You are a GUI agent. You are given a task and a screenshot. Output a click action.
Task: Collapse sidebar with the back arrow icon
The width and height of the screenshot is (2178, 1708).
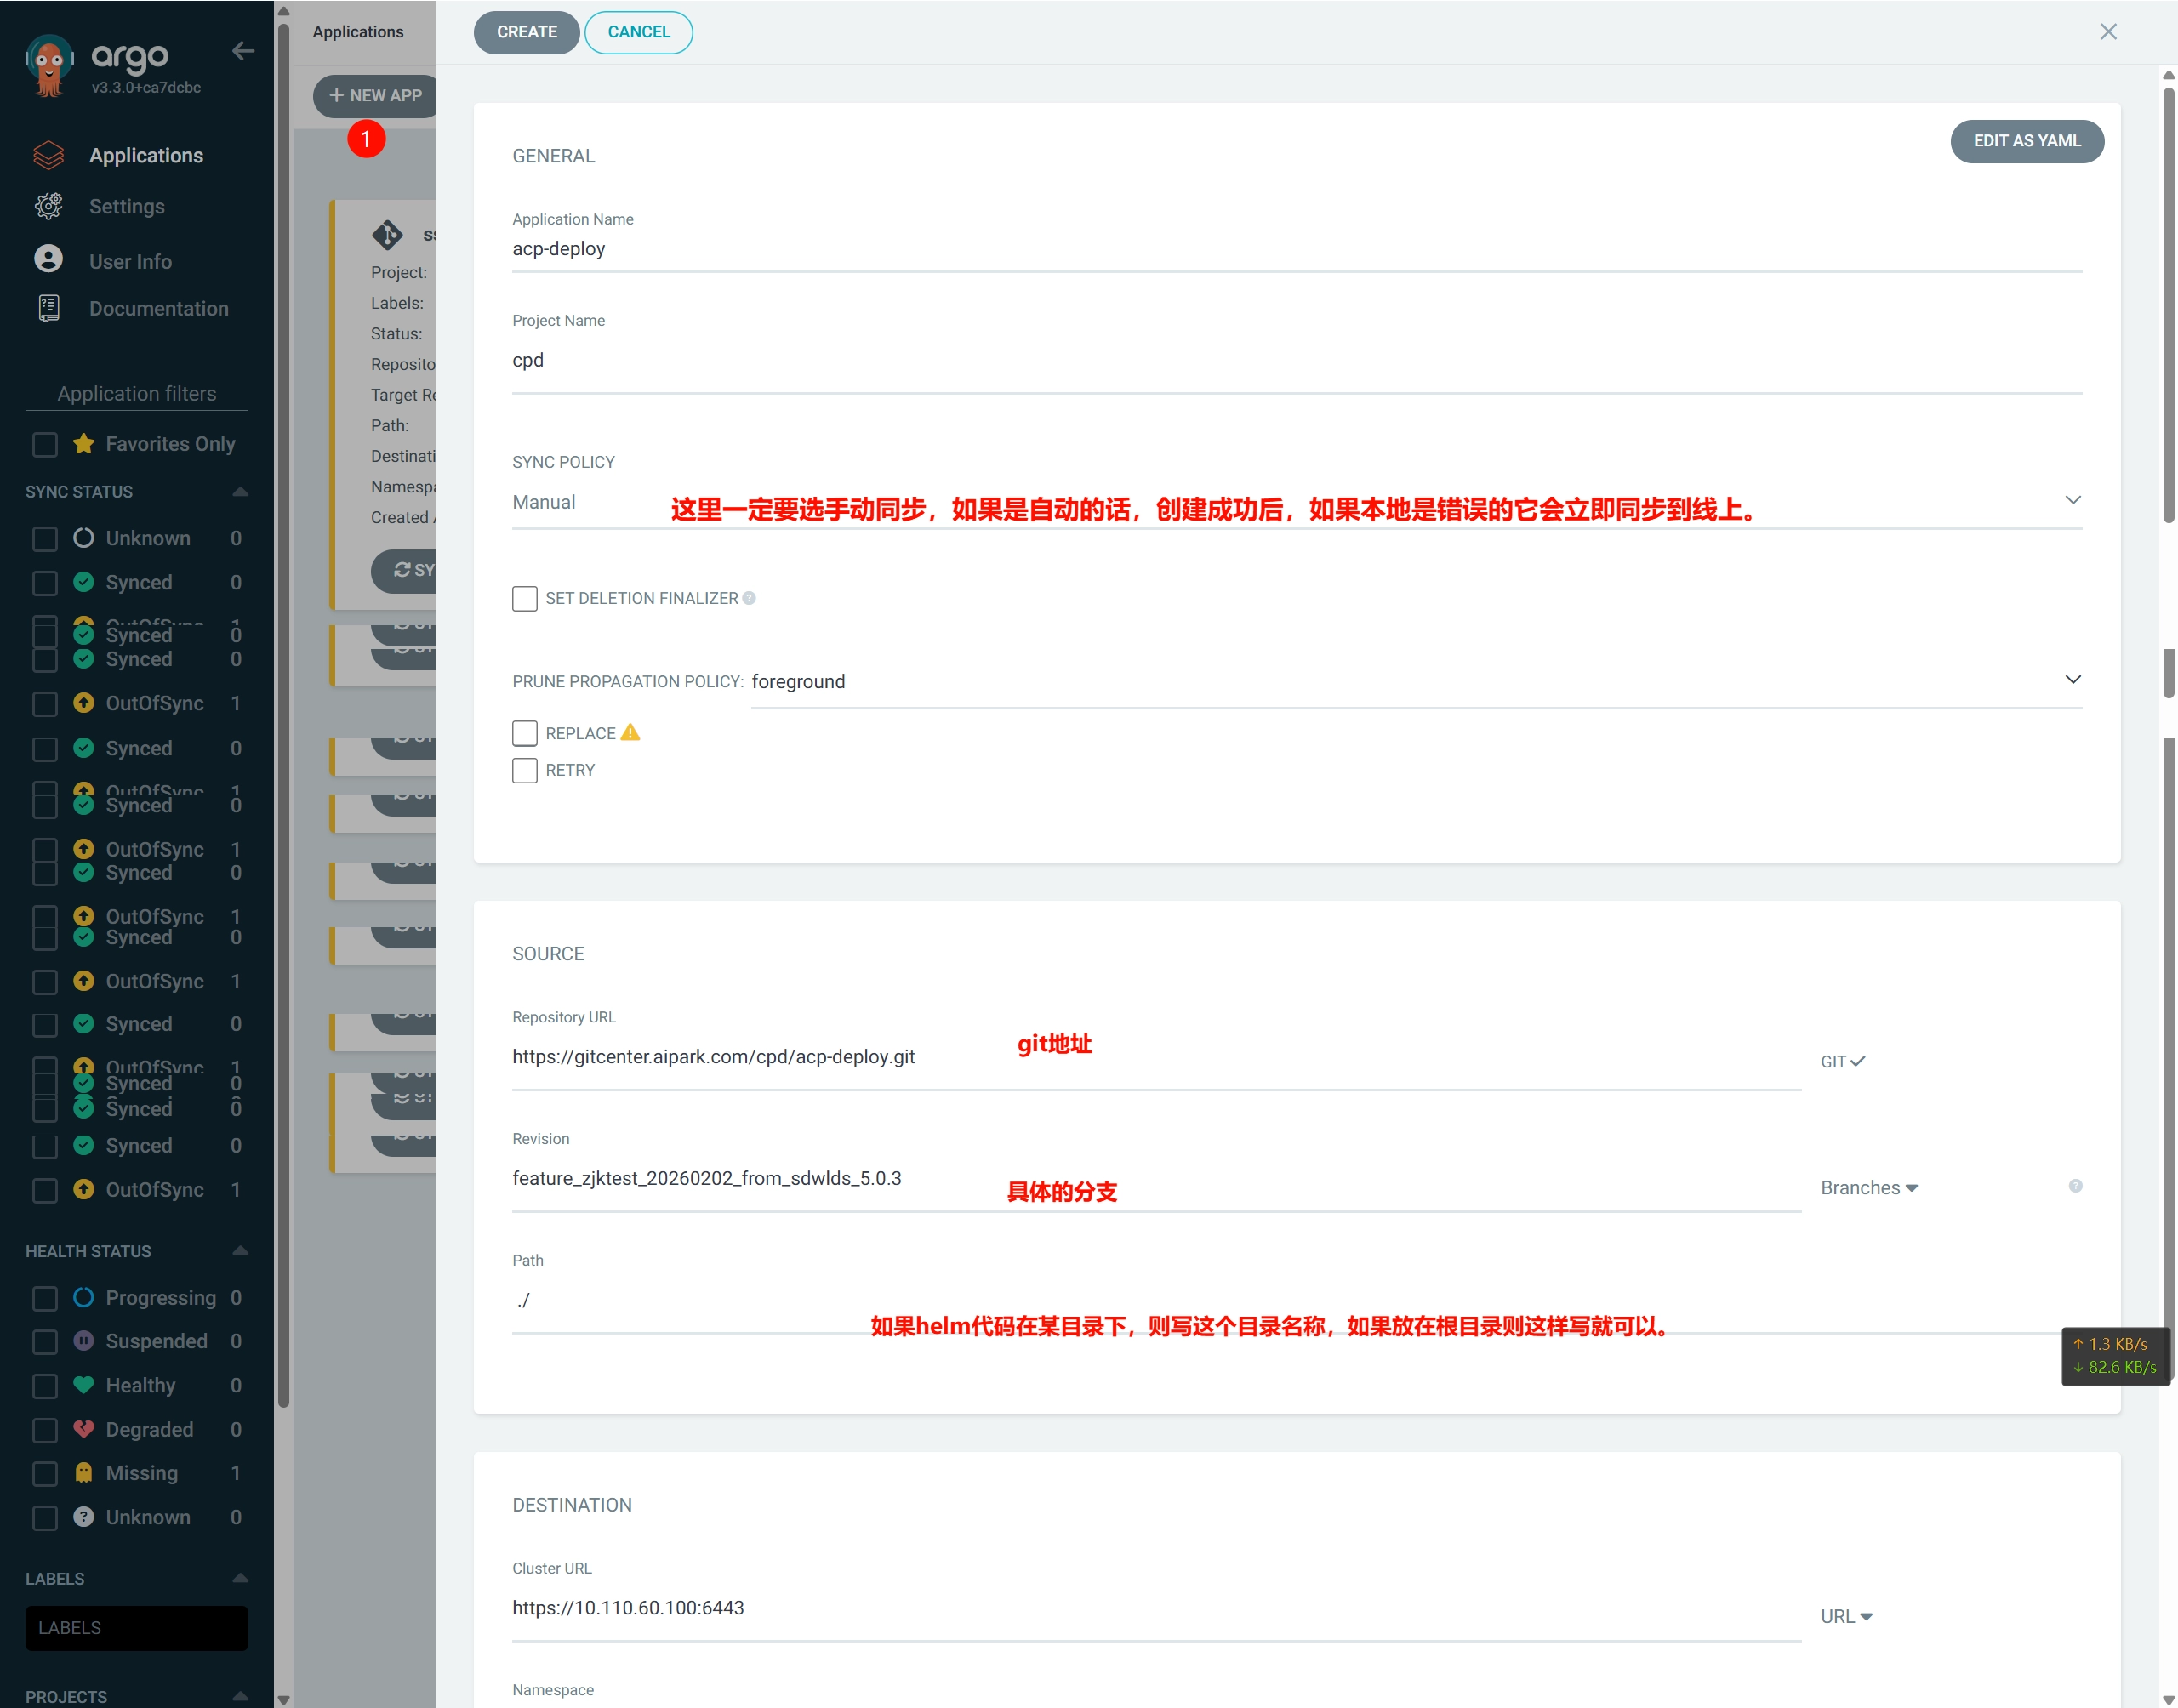[243, 51]
